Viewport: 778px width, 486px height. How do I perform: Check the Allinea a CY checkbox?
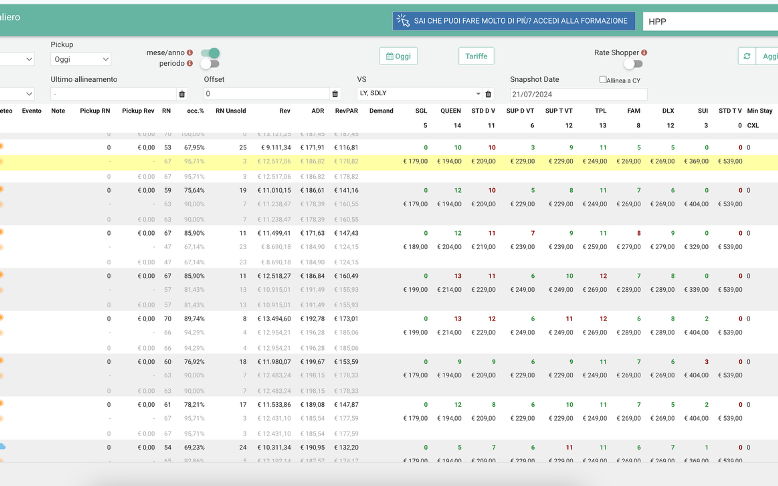(603, 80)
